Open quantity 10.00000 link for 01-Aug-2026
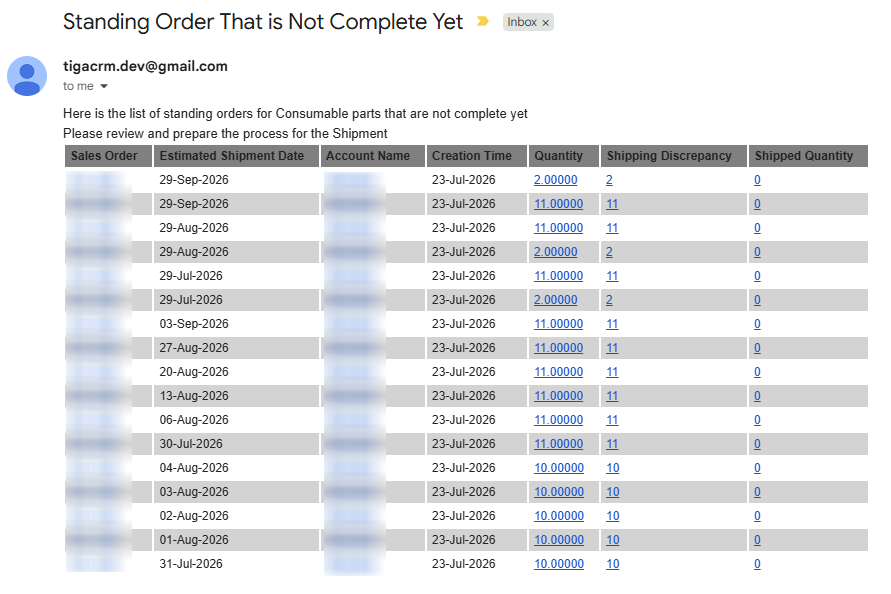 click(x=559, y=540)
